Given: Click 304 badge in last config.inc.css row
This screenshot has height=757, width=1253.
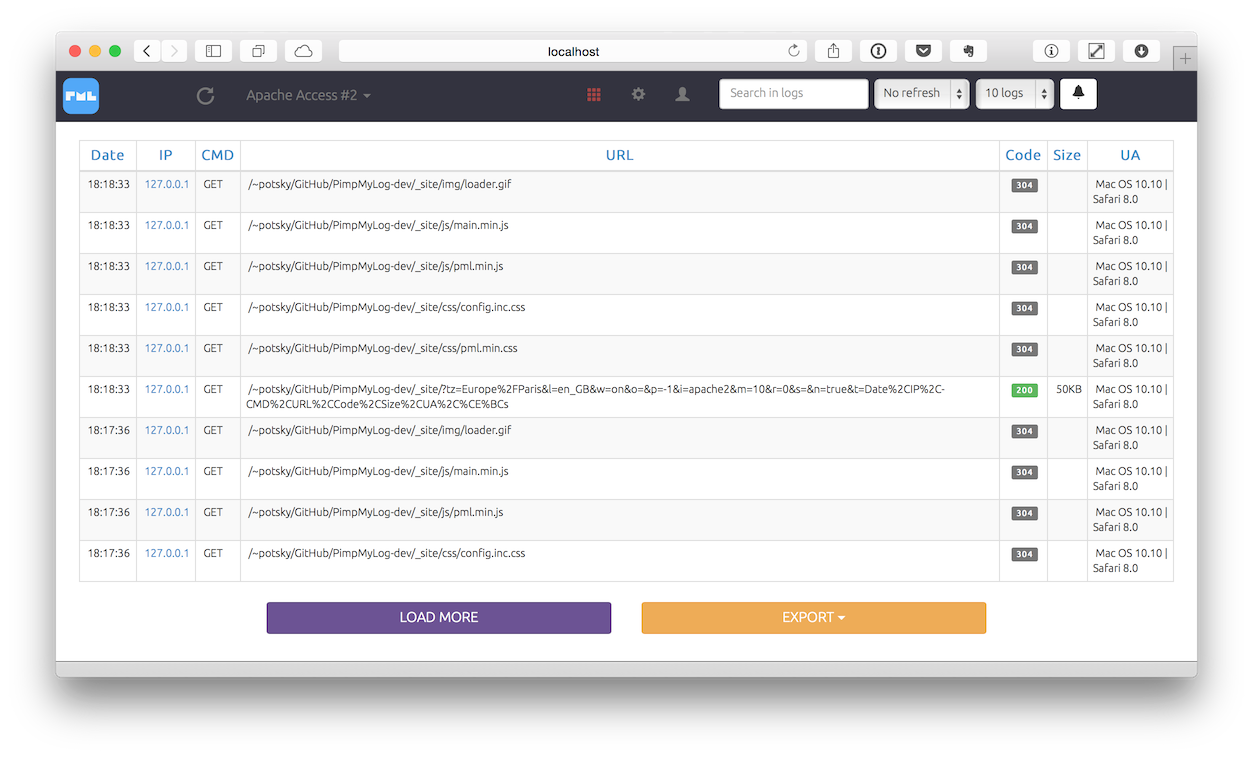Looking at the screenshot, I should point(1024,554).
